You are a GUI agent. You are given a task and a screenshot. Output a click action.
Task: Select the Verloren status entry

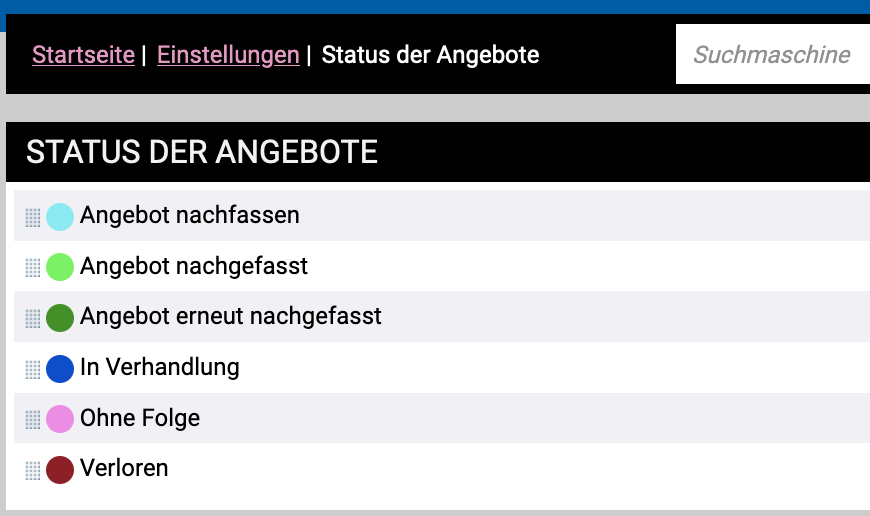124,468
